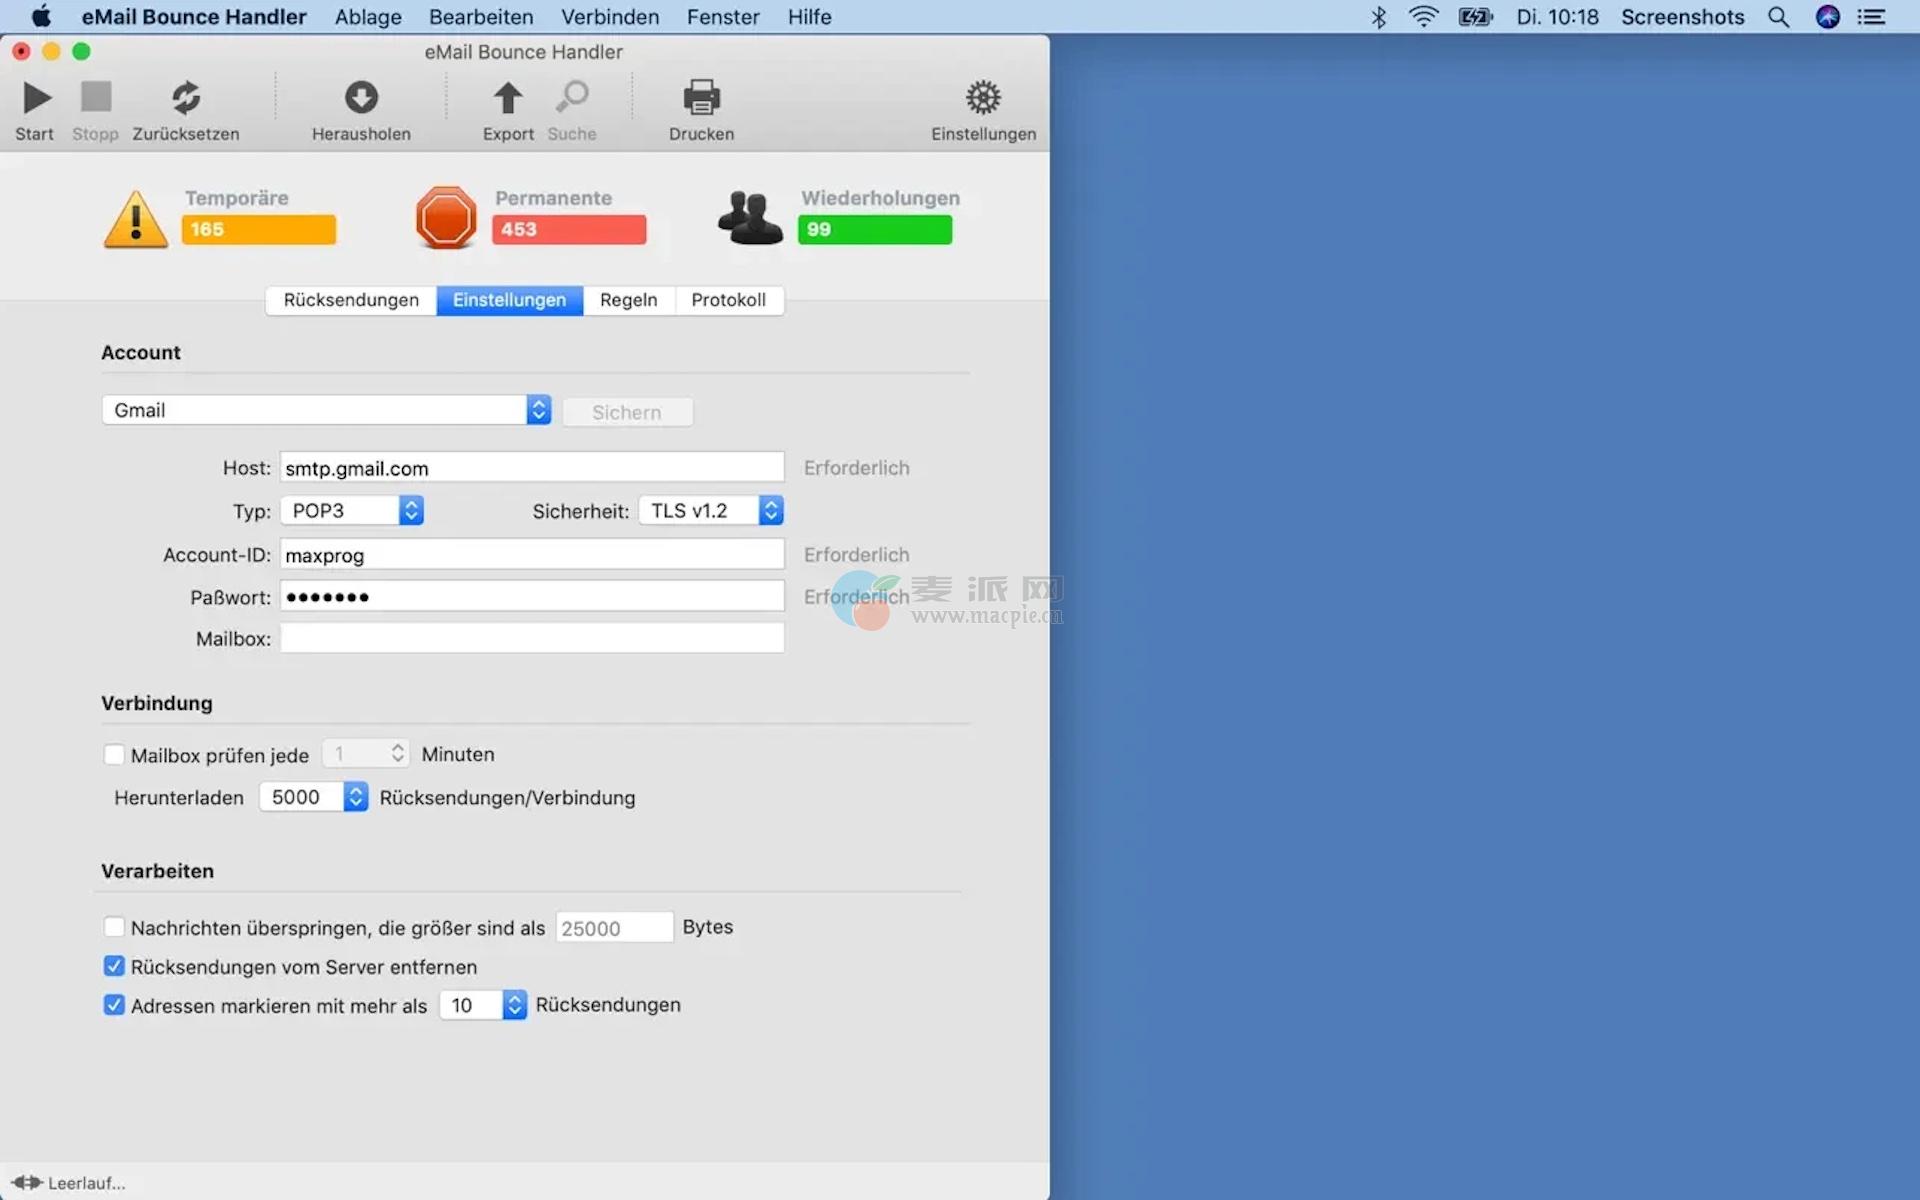1920x1200 pixels.
Task: Enable 'Mailbox prüfen jede' checkbox
Action: click(x=114, y=755)
